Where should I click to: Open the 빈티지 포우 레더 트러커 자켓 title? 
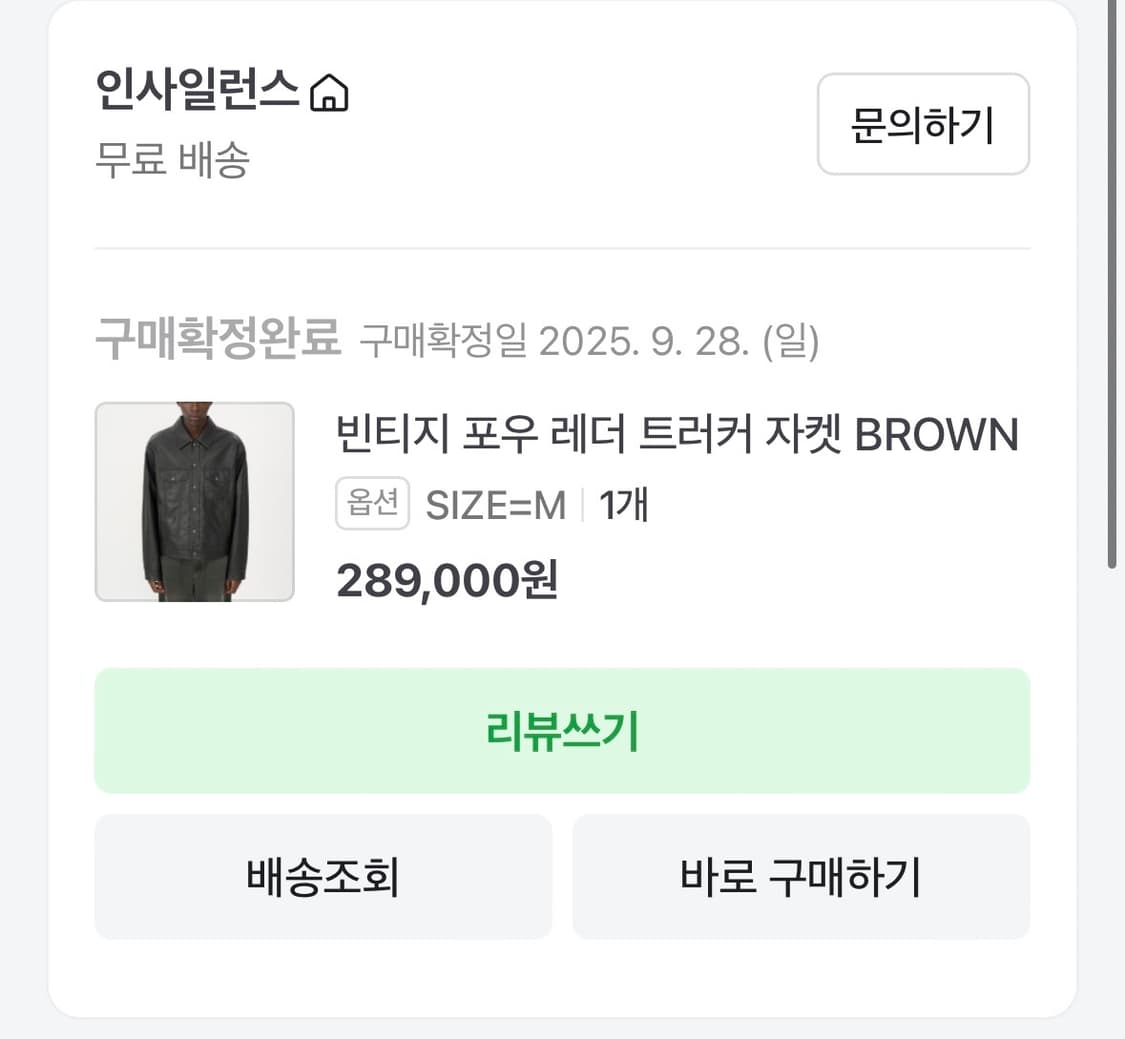590,435
